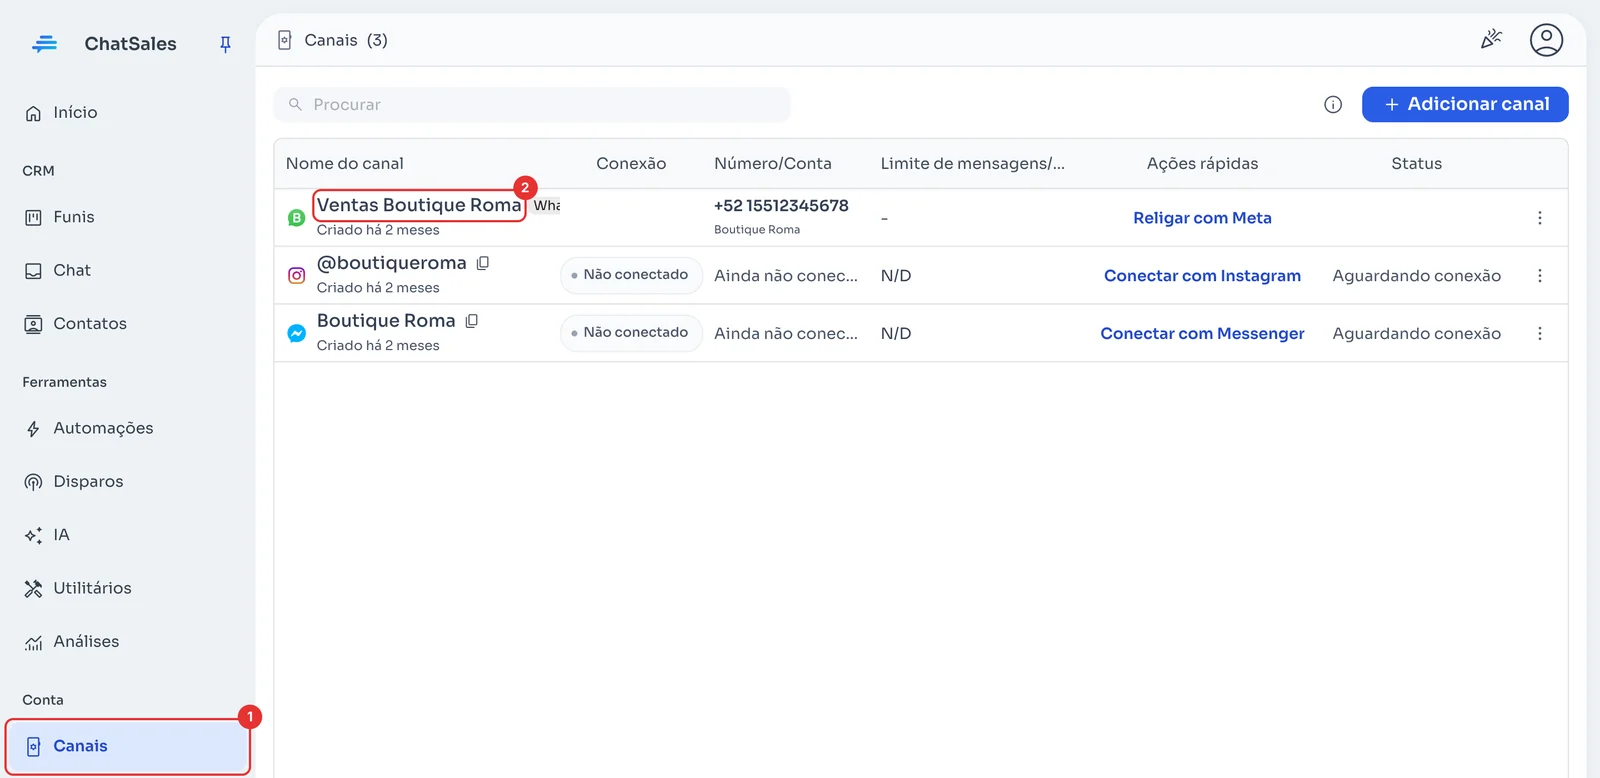
Task: Click the Ventas Boutique Roma channel name
Action: click(419, 205)
